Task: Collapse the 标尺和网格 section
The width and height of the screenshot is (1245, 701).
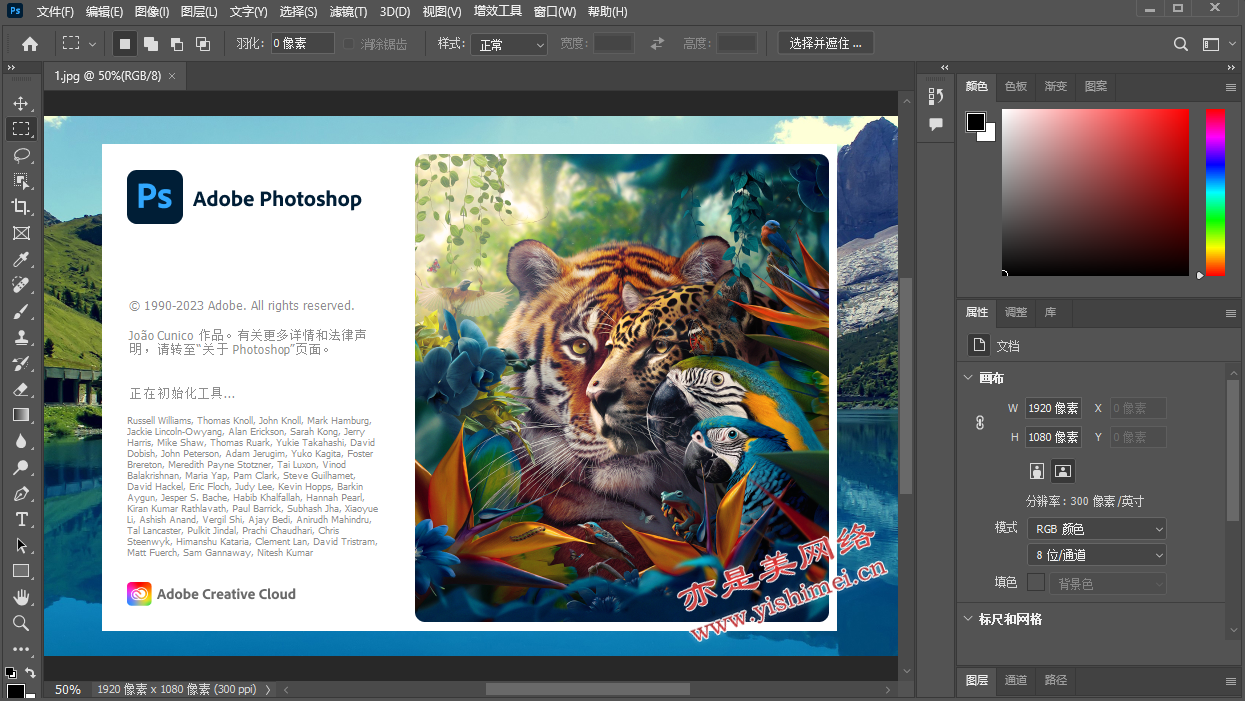Action: [x=968, y=619]
